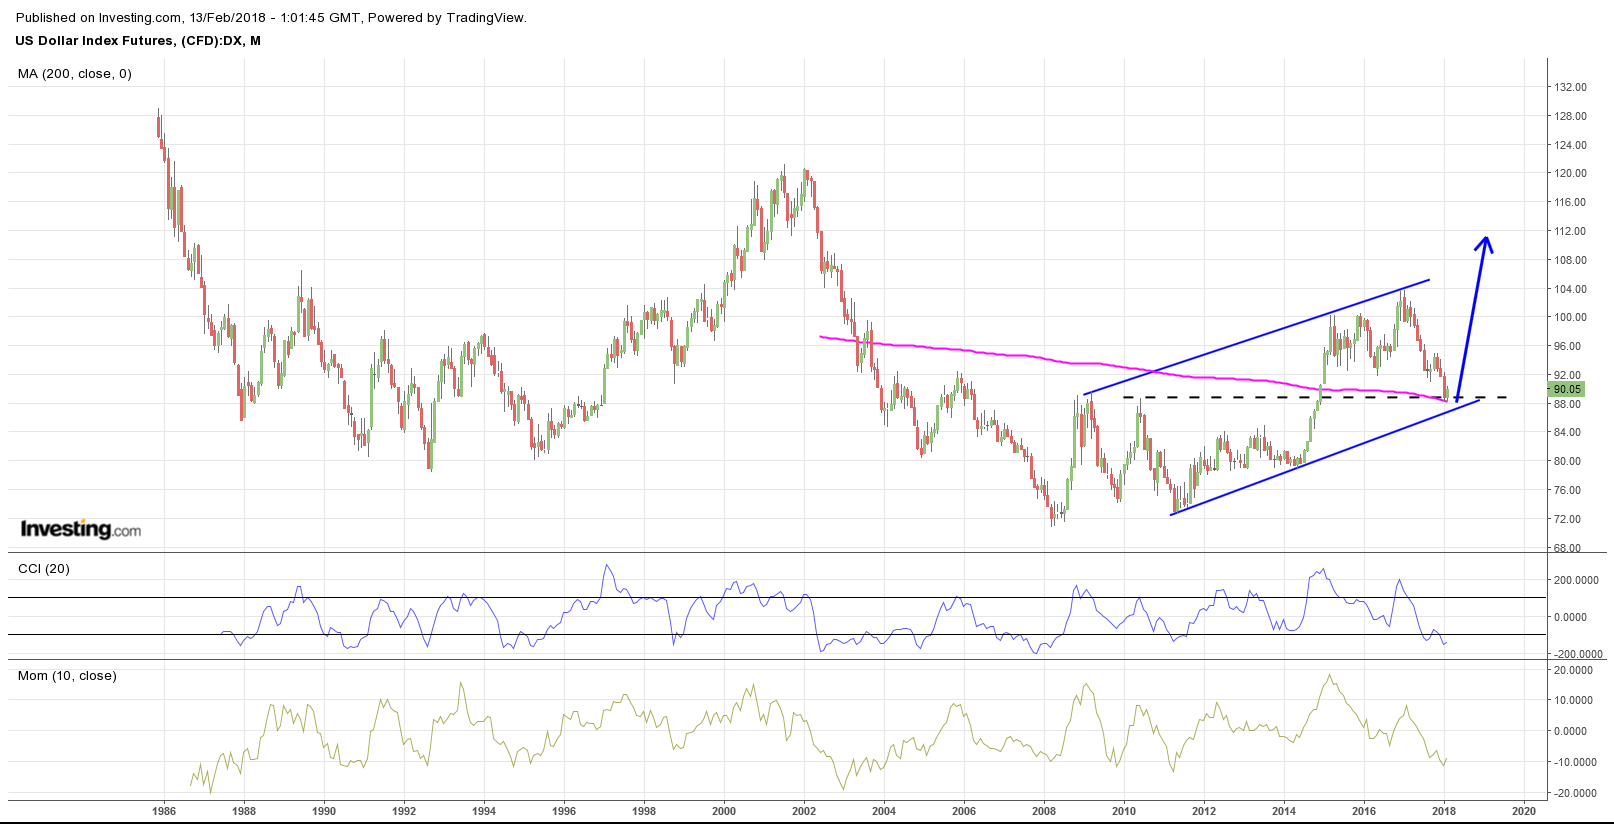Click the 104.00 price axis label
1614x824 pixels.
point(1570,290)
